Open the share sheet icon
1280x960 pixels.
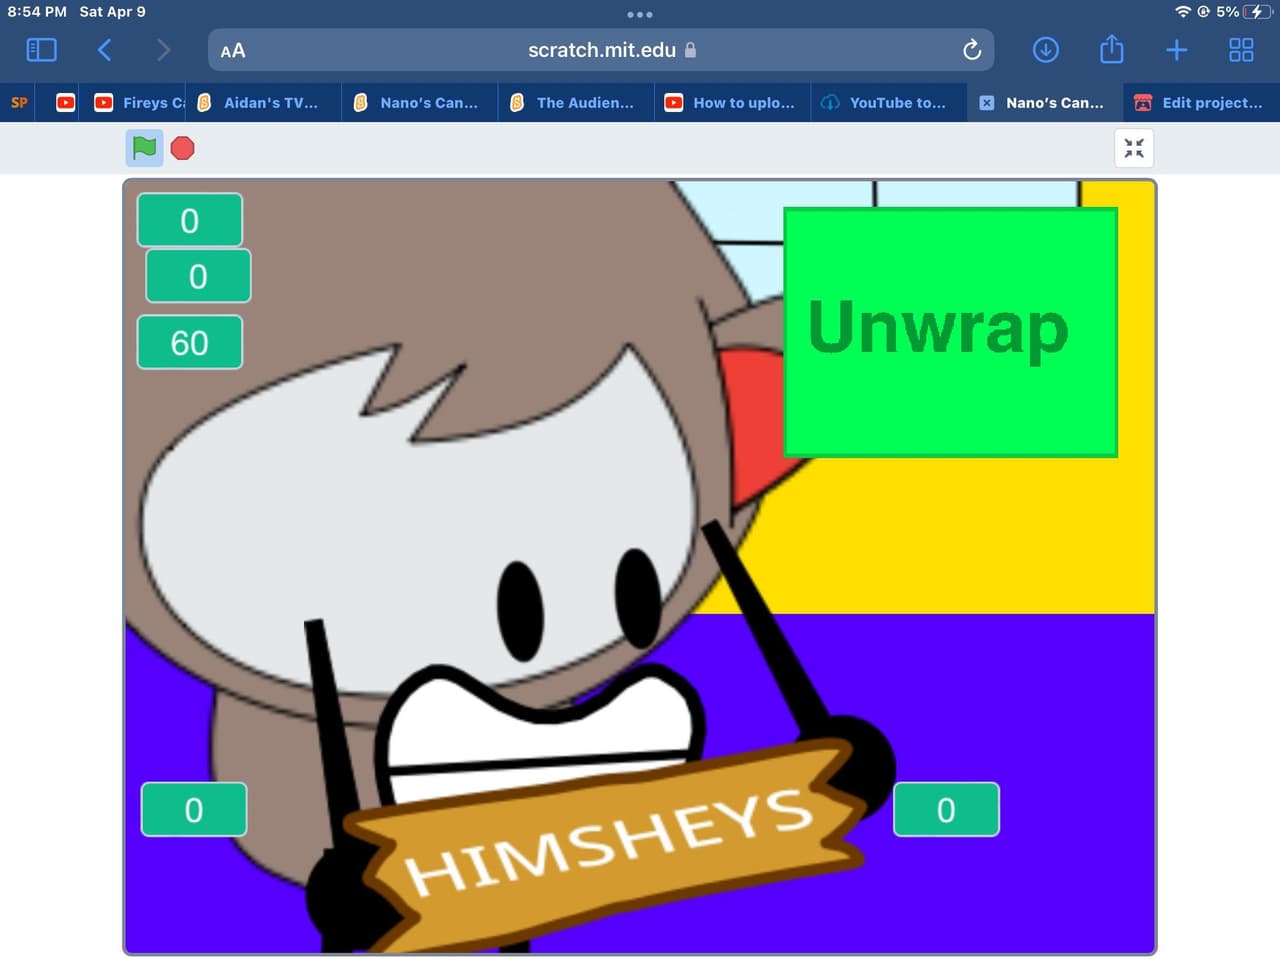click(1112, 49)
